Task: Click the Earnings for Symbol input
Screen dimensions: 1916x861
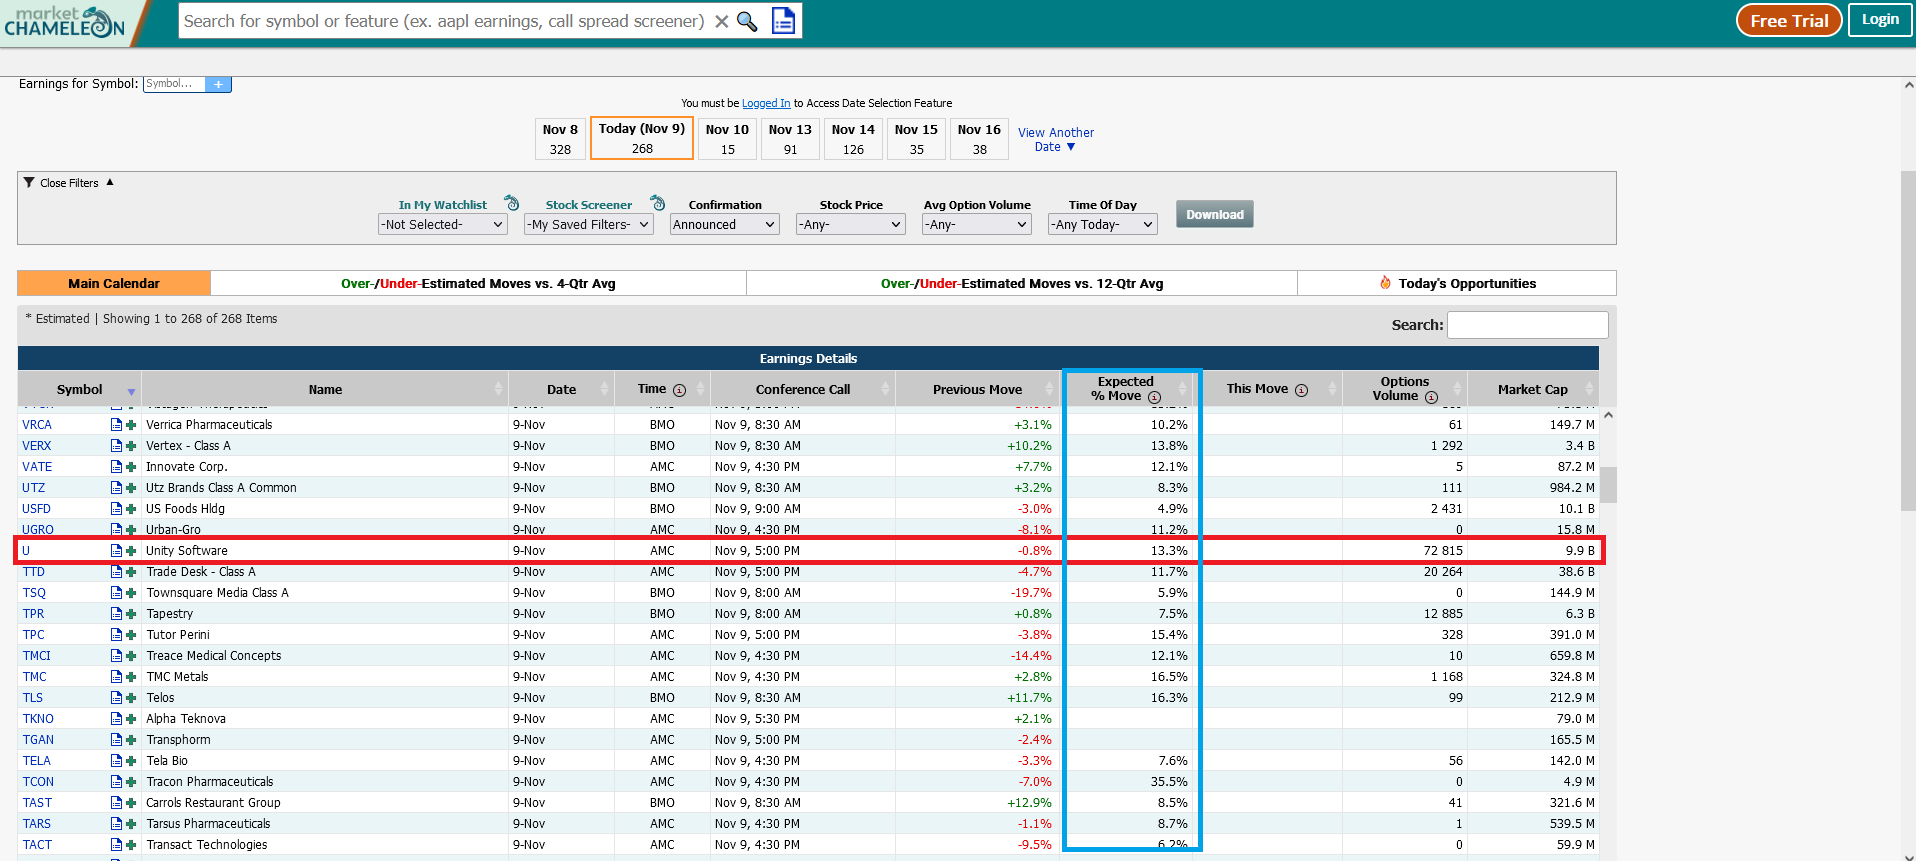Action: coord(174,84)
